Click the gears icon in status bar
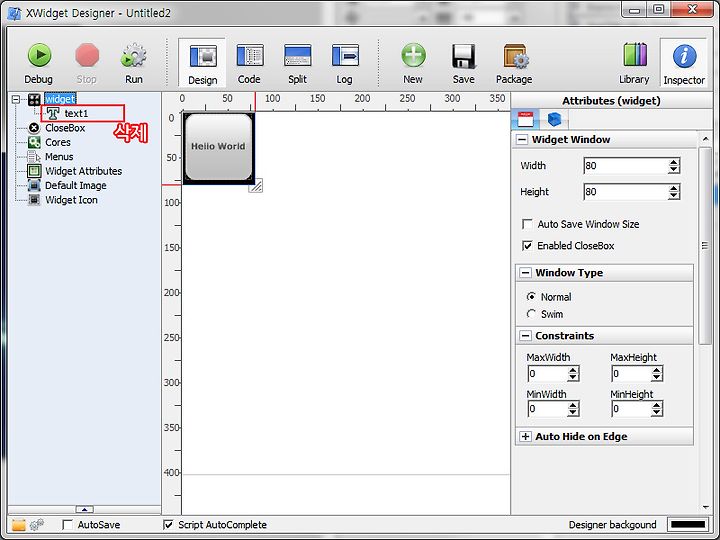Image resolution: width=720 pixels, height=540 pixels. pos(37,525)
